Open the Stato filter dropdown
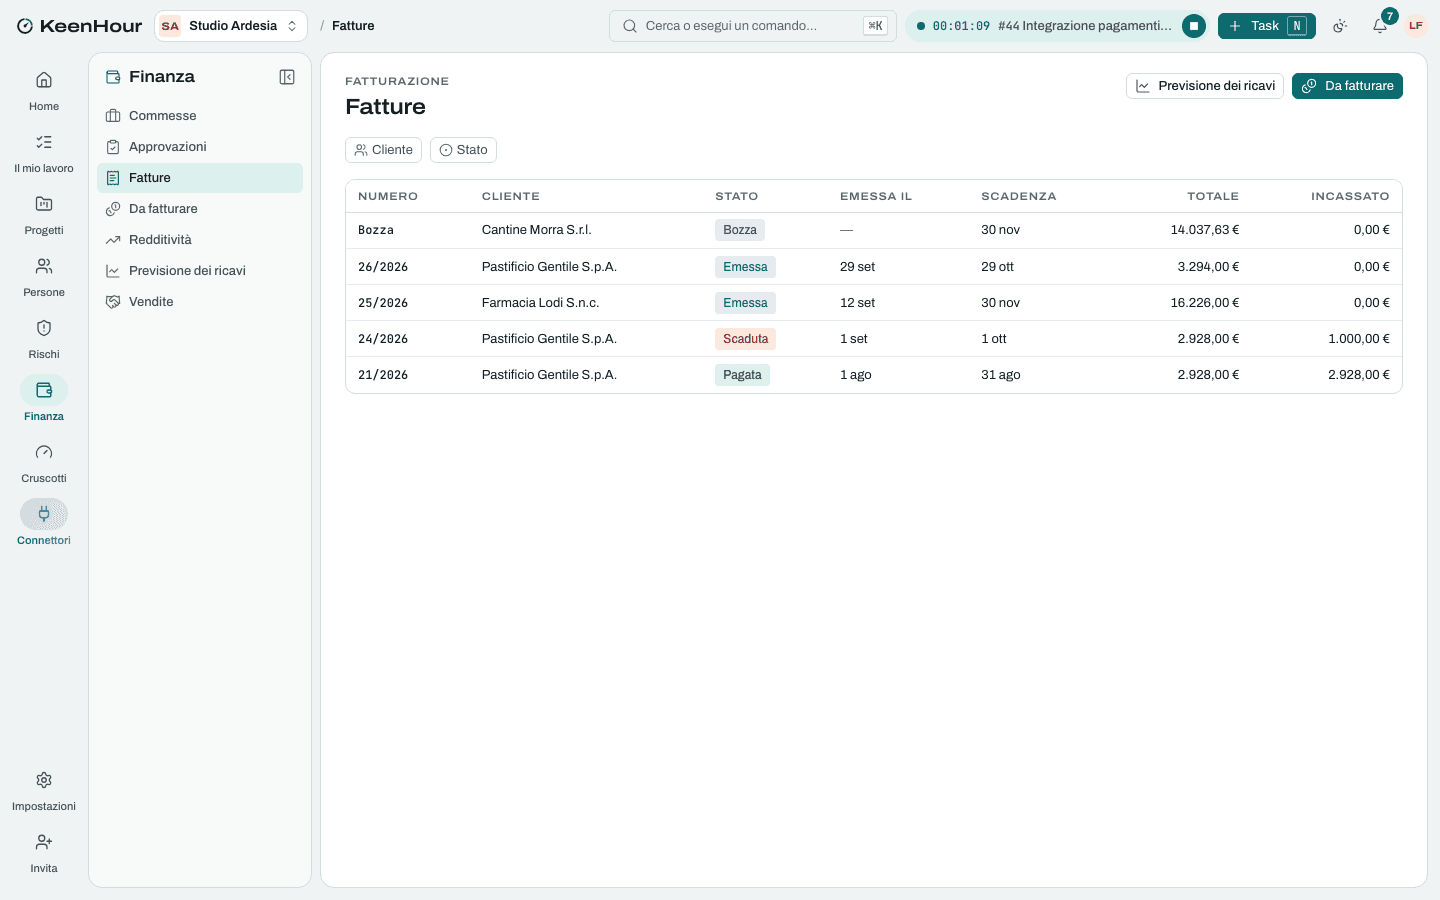 coord(463,150)
